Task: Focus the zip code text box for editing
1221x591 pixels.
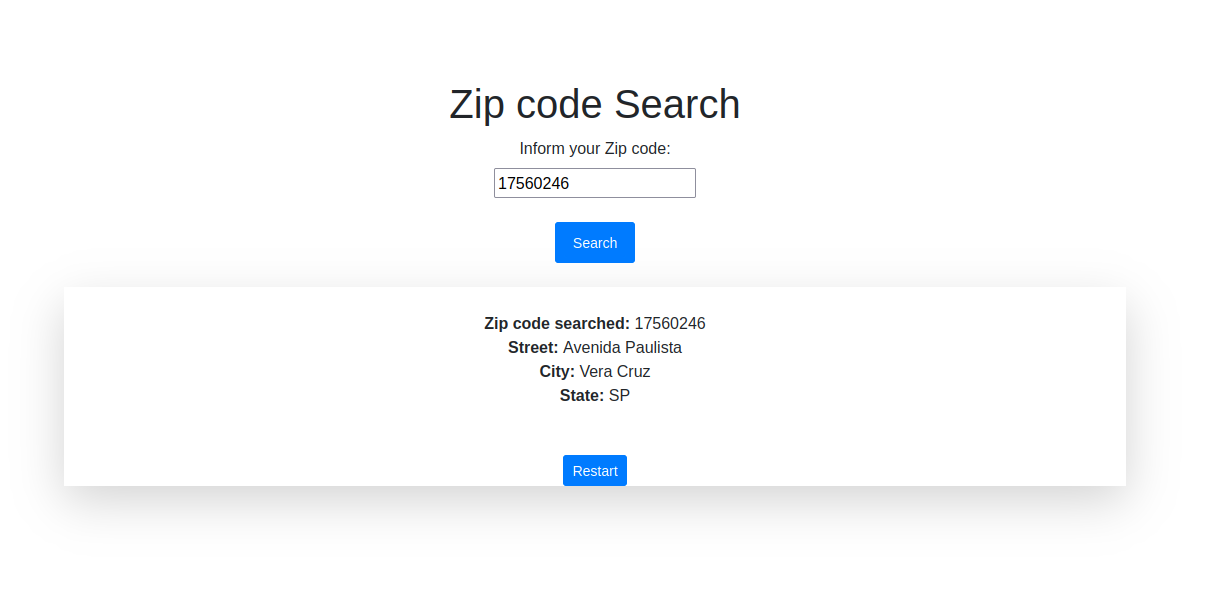Action: point(594,183)
